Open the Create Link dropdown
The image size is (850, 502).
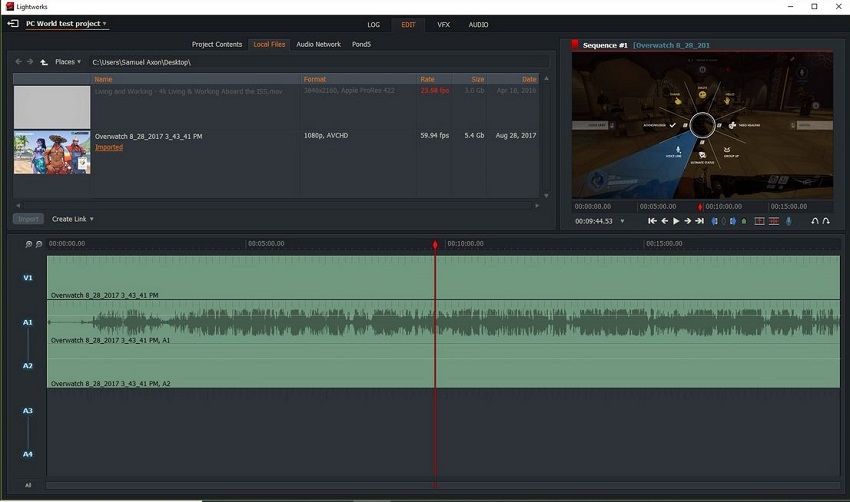pyautogui.click(x=73, y=219)
